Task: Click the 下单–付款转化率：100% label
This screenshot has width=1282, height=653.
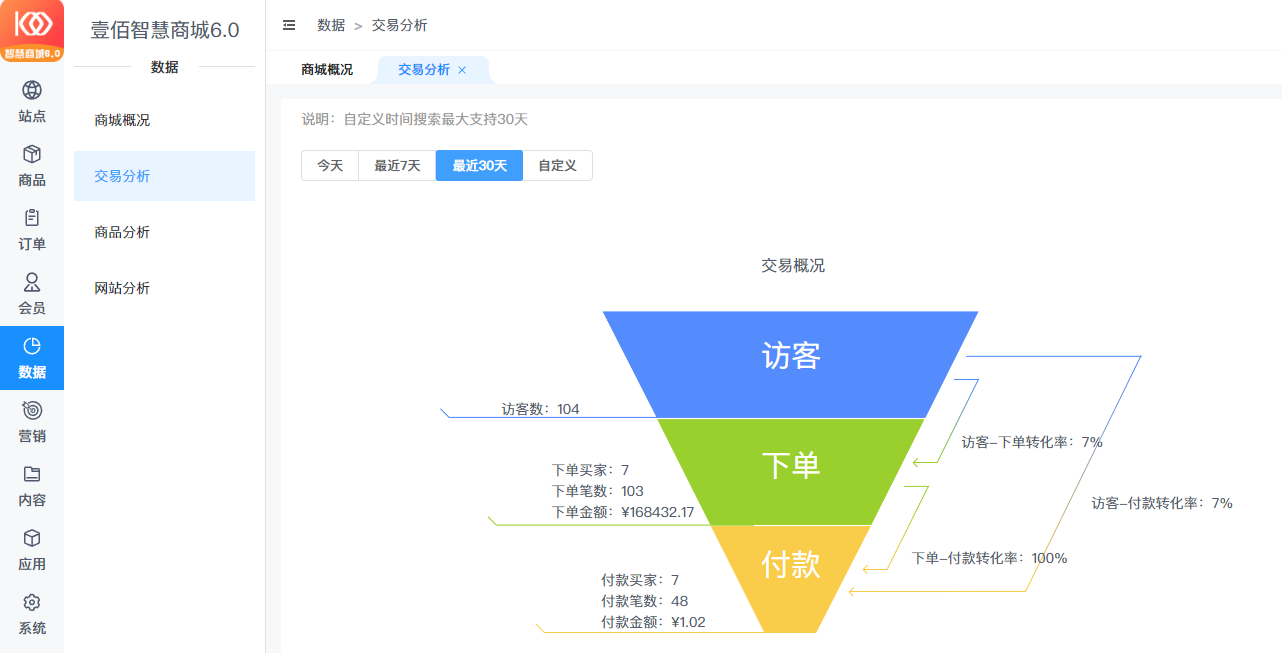Action: pyautogui.click(x=989, y=558)
